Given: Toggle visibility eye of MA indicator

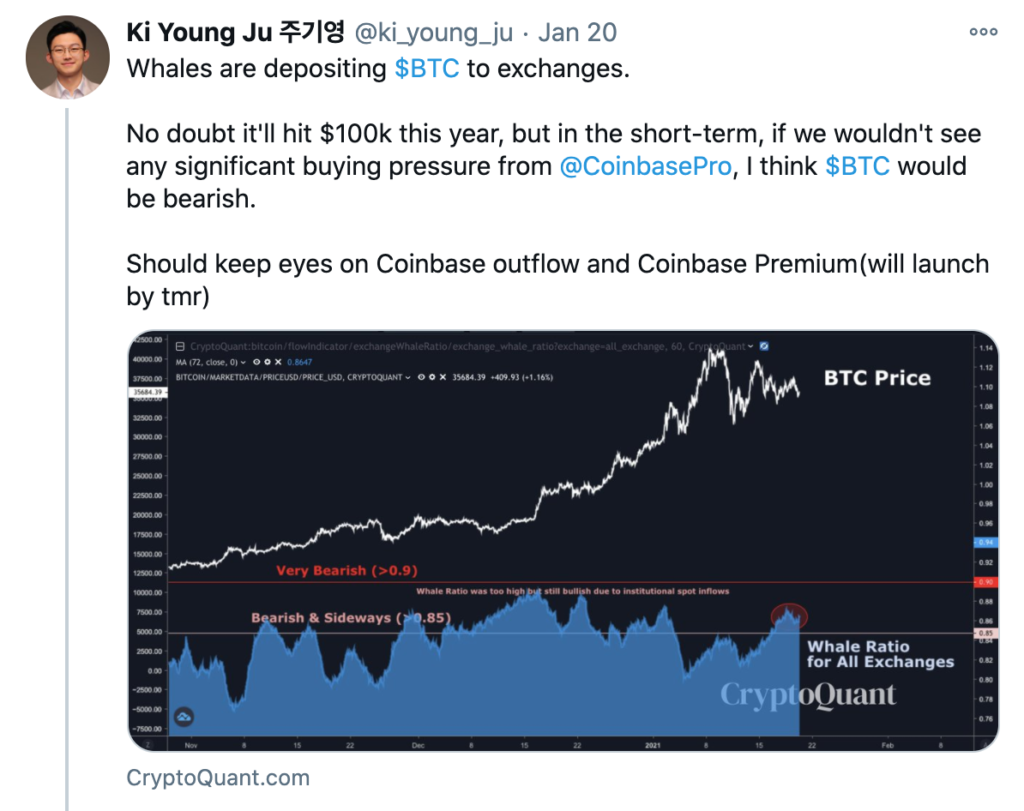Looking at the screenshot, I should point(257,362).
